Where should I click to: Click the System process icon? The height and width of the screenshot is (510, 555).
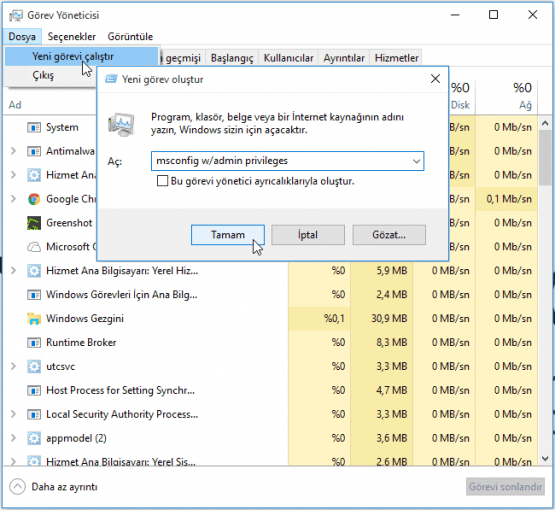(x=34, y=127)
